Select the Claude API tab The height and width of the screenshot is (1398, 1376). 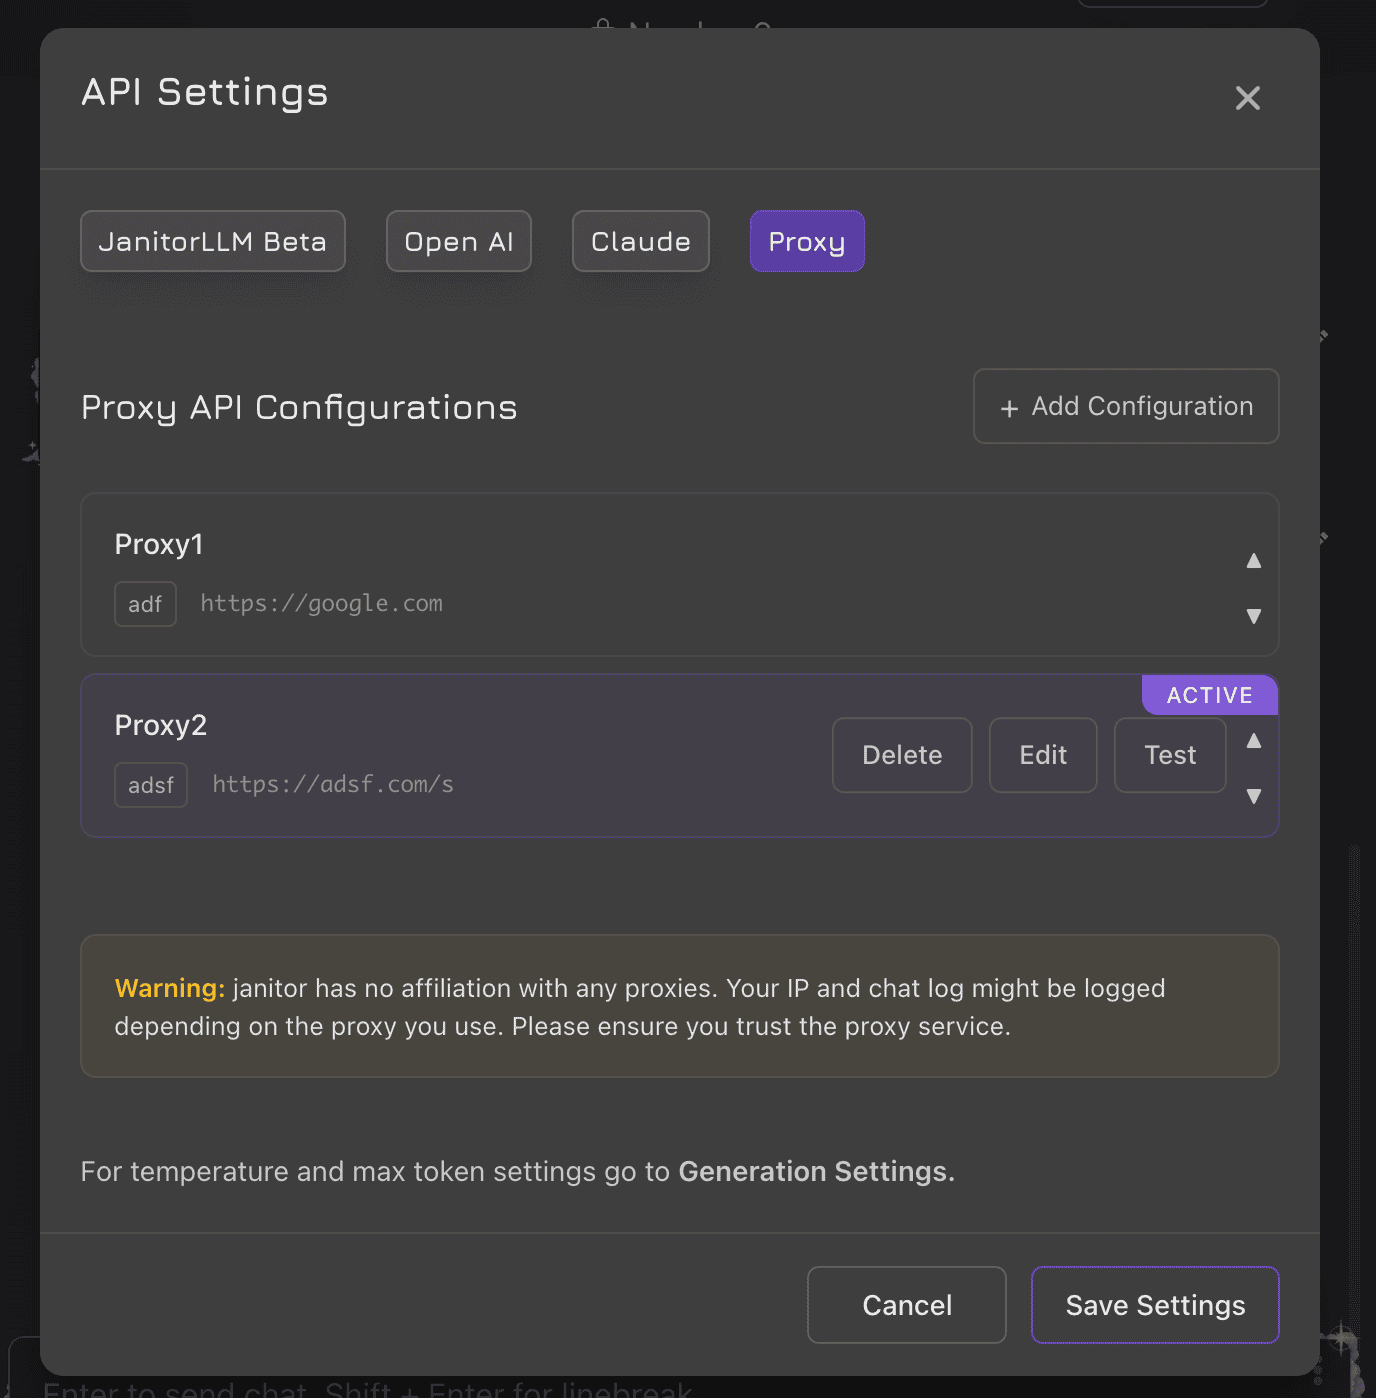click(x=640, y=241)
